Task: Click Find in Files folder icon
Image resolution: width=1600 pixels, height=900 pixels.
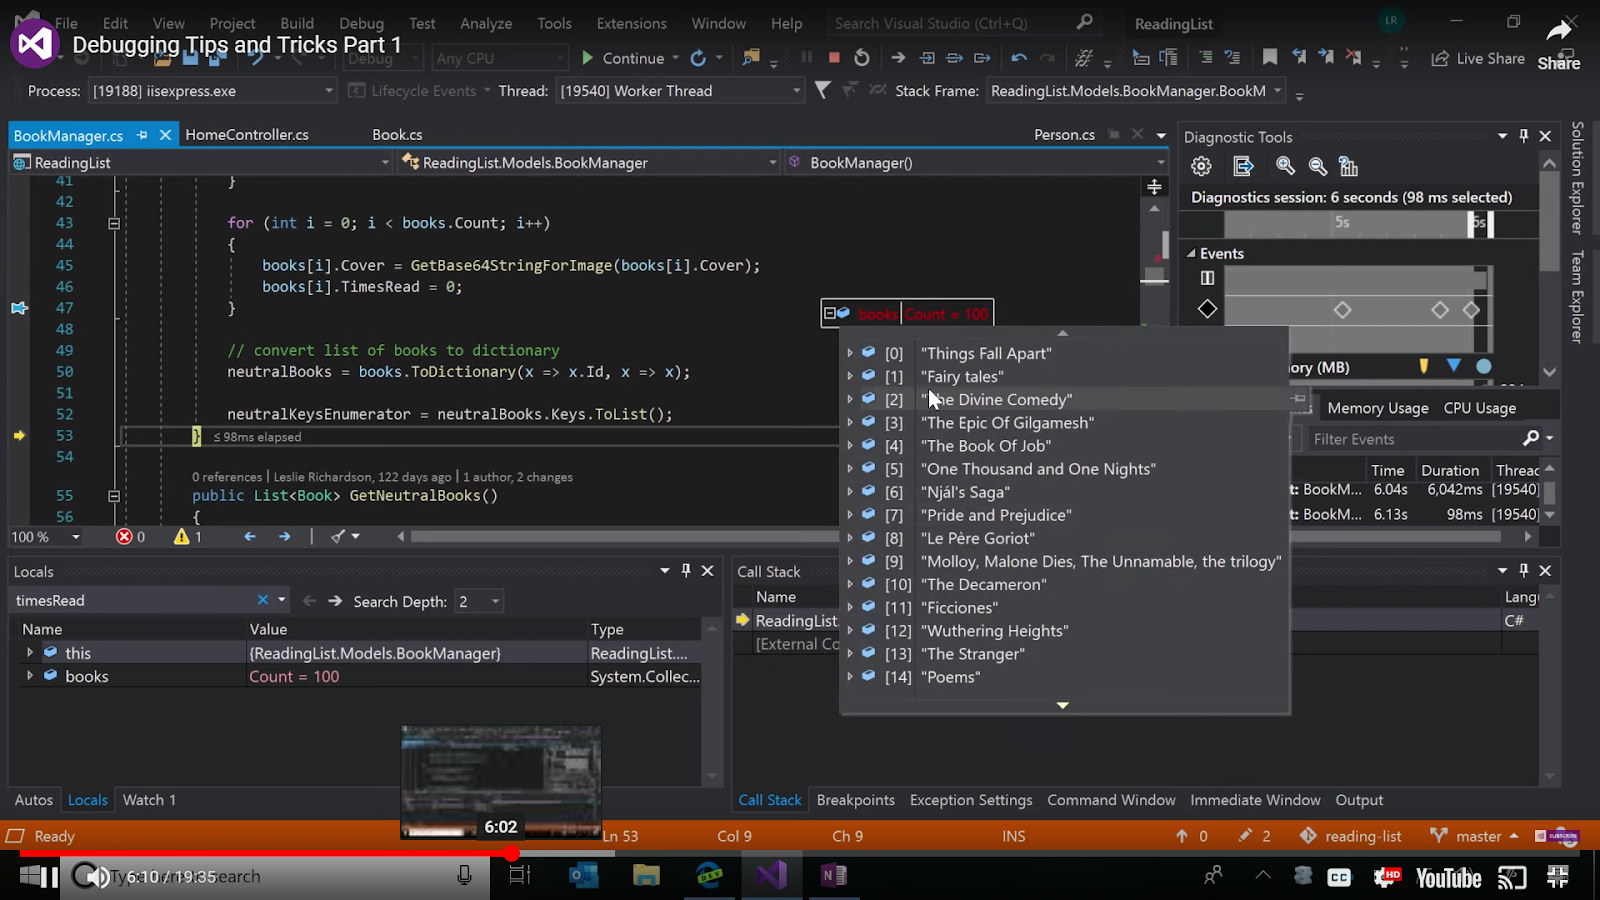Action: 750,58
